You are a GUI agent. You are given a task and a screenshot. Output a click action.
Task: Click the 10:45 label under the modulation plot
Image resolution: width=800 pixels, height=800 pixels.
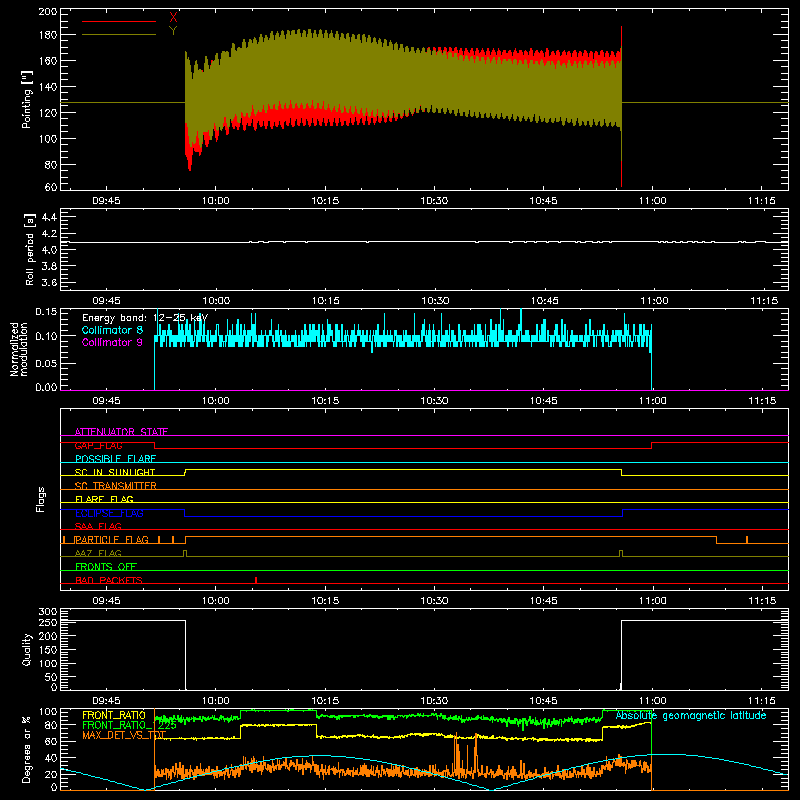(543, 401)
